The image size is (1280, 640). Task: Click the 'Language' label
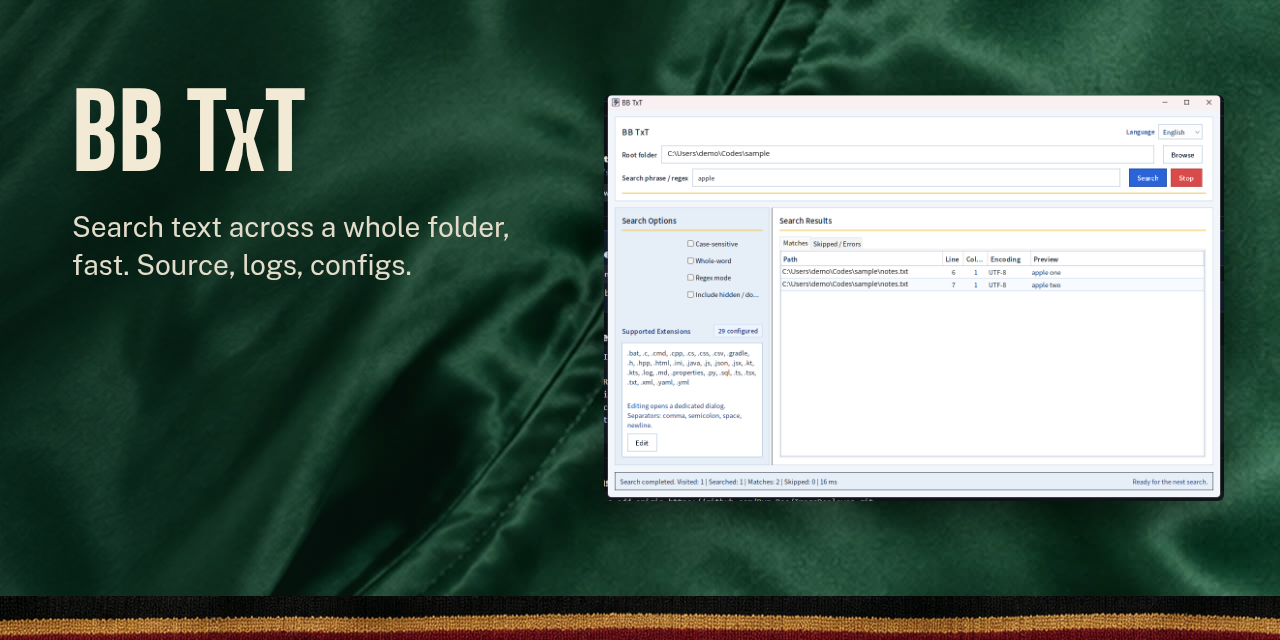coord(1140,132)
